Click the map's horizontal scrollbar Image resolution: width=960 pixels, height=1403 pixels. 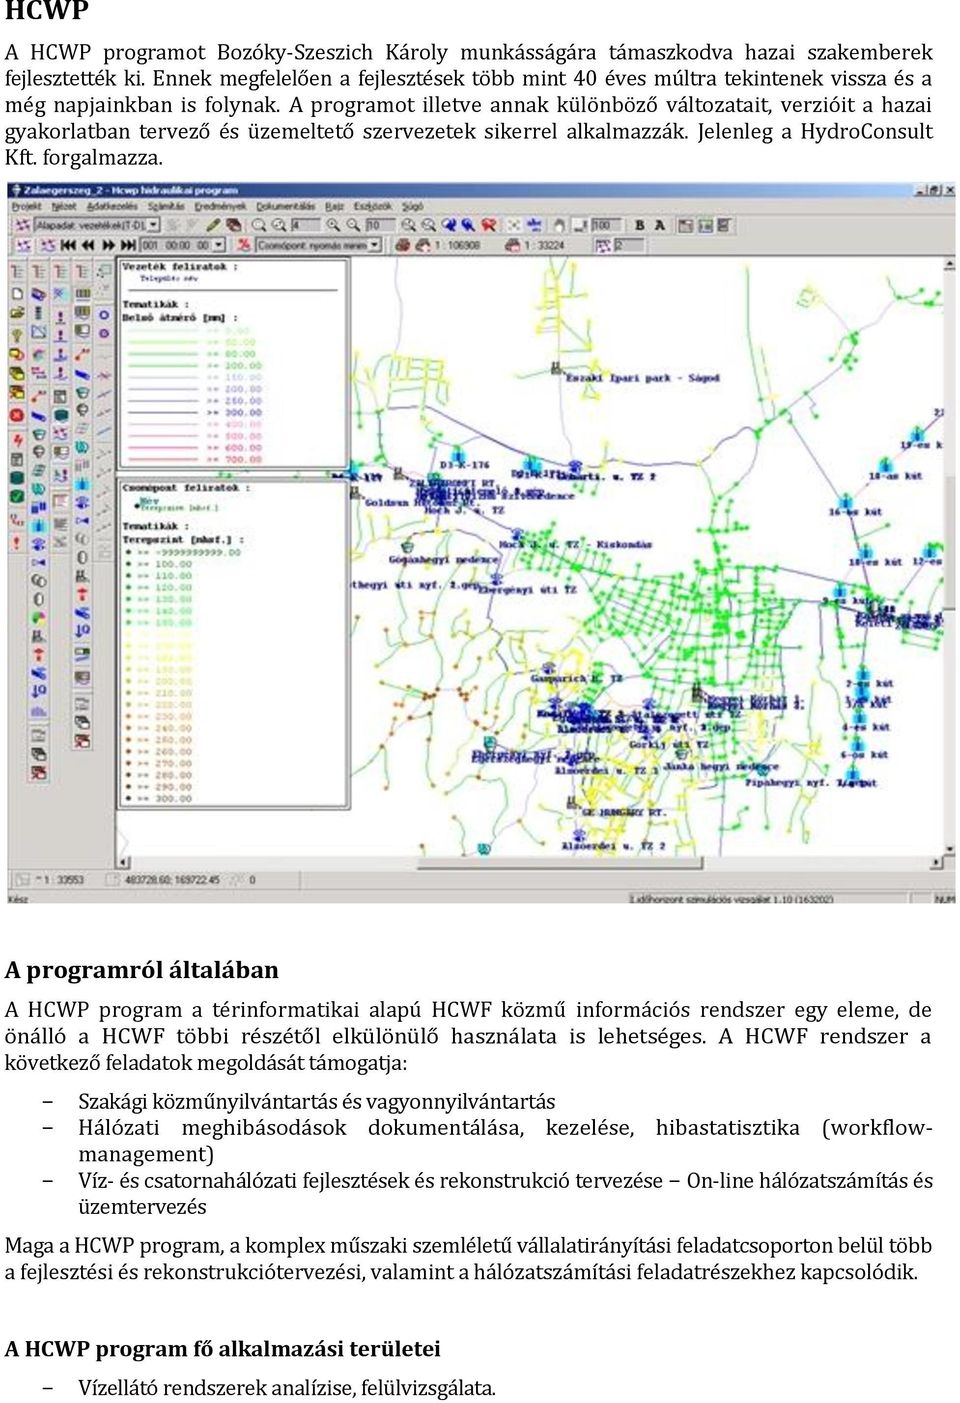point(530,862)
